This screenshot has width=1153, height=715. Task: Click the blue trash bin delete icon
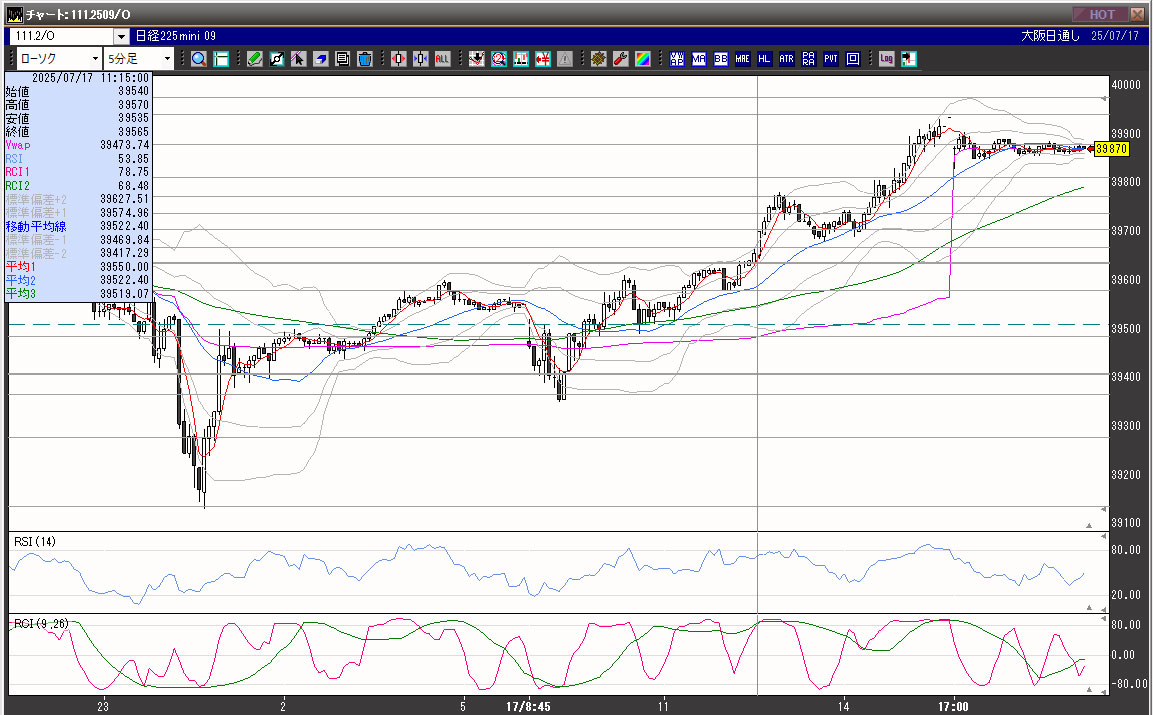coord(364,59)
